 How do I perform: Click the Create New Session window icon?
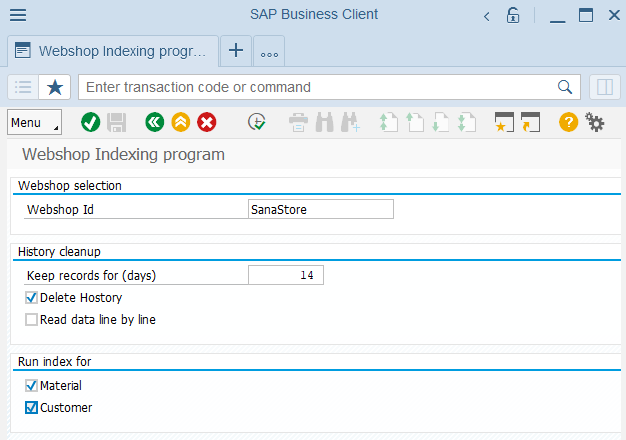(504, 122)
